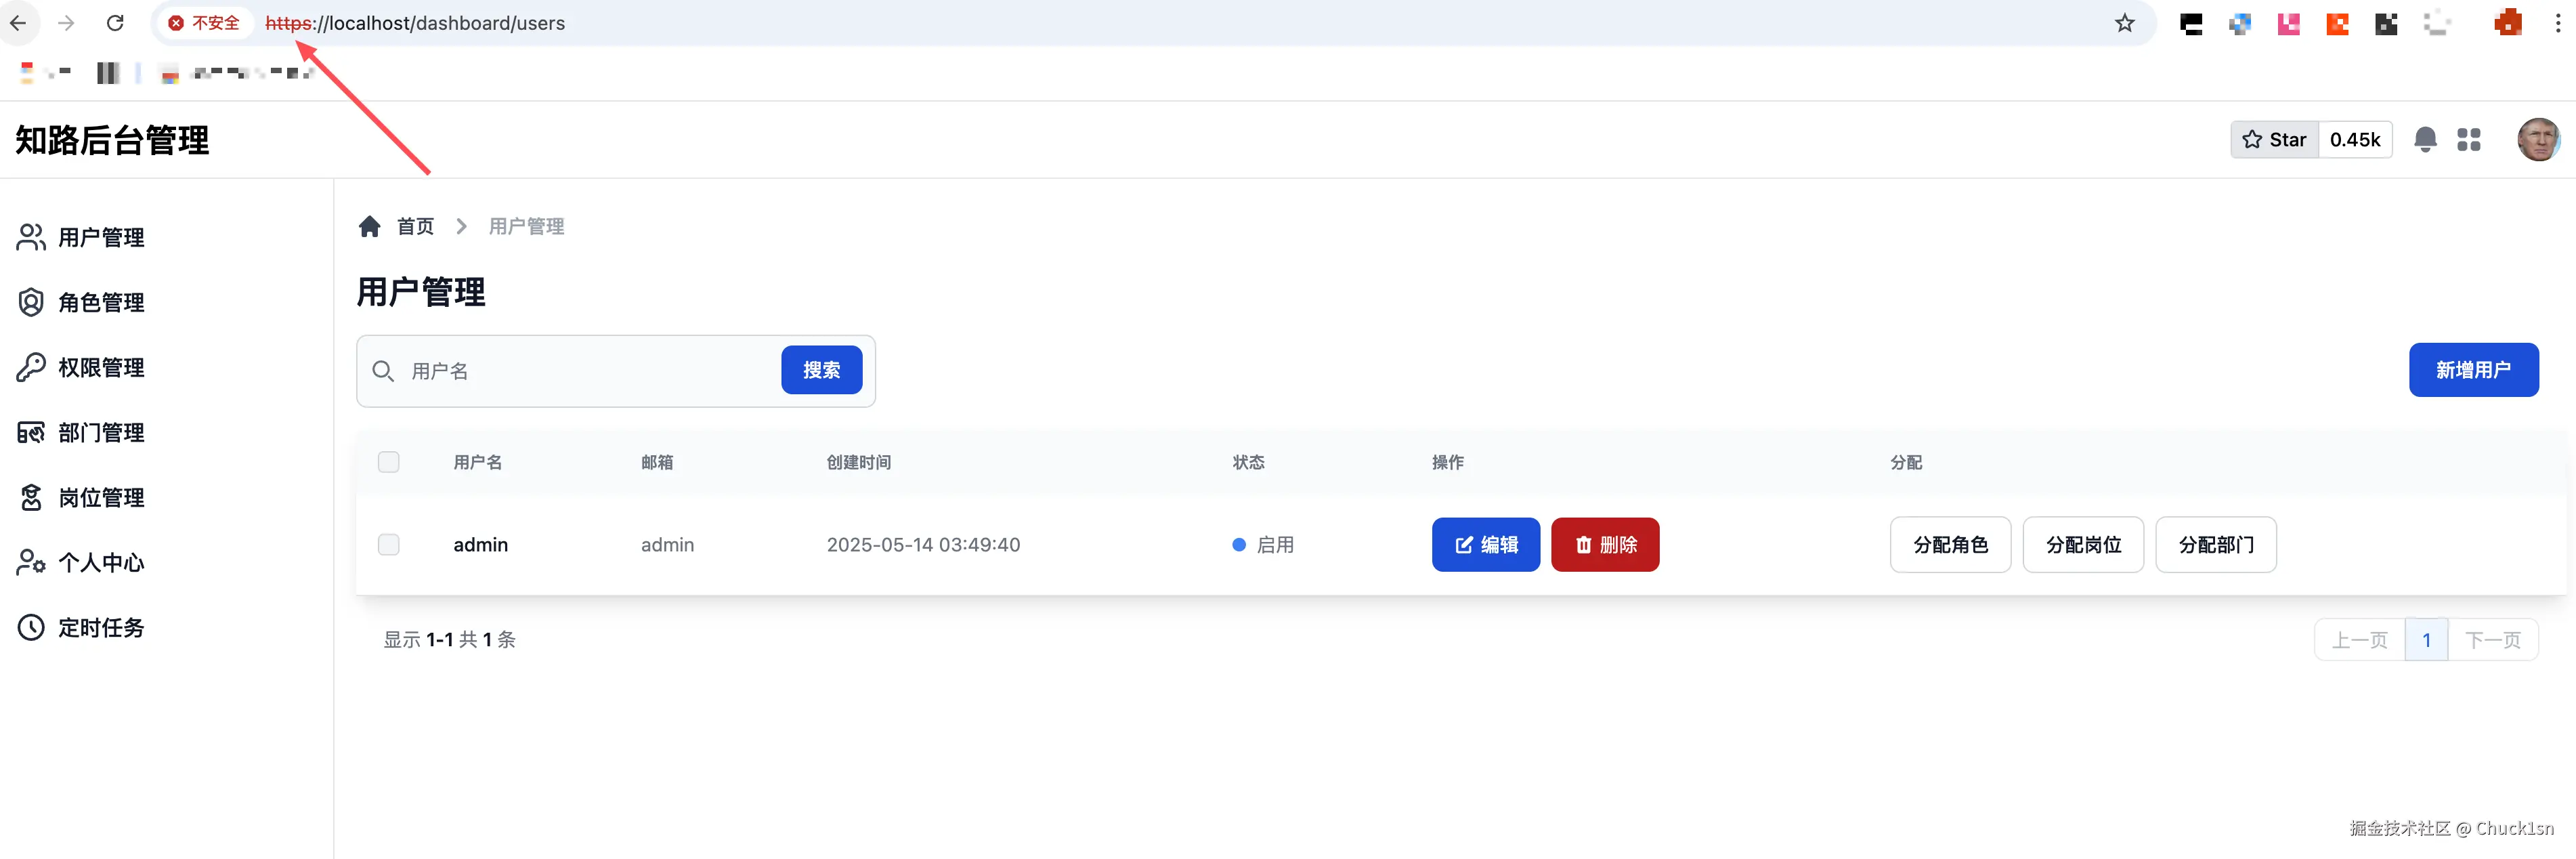Check the checkbox on the admin row
This screenshot has width=2576, height=859.
(x=389, y=544)
